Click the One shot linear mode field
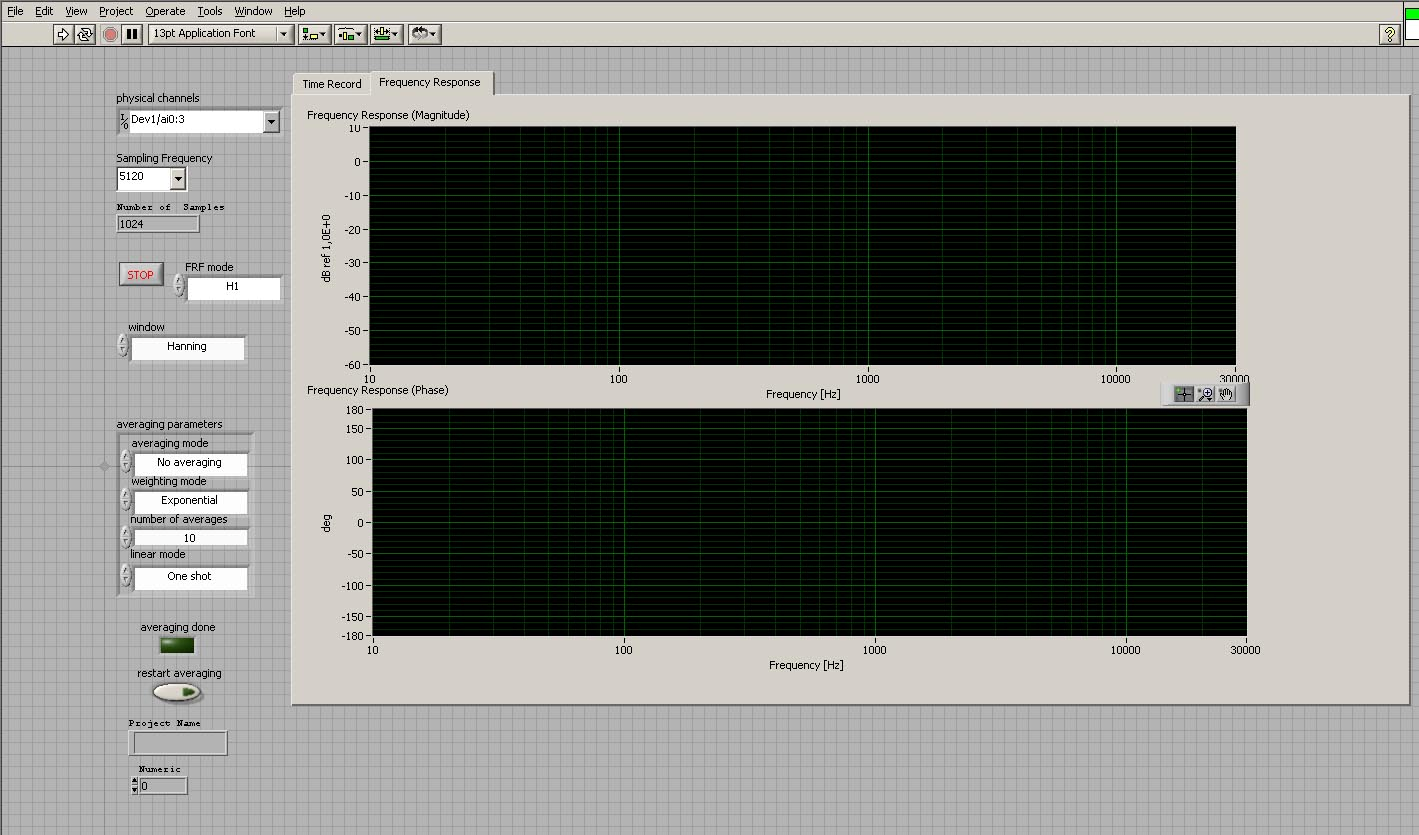Screen dimensions: 1419x835 [190, 576]
